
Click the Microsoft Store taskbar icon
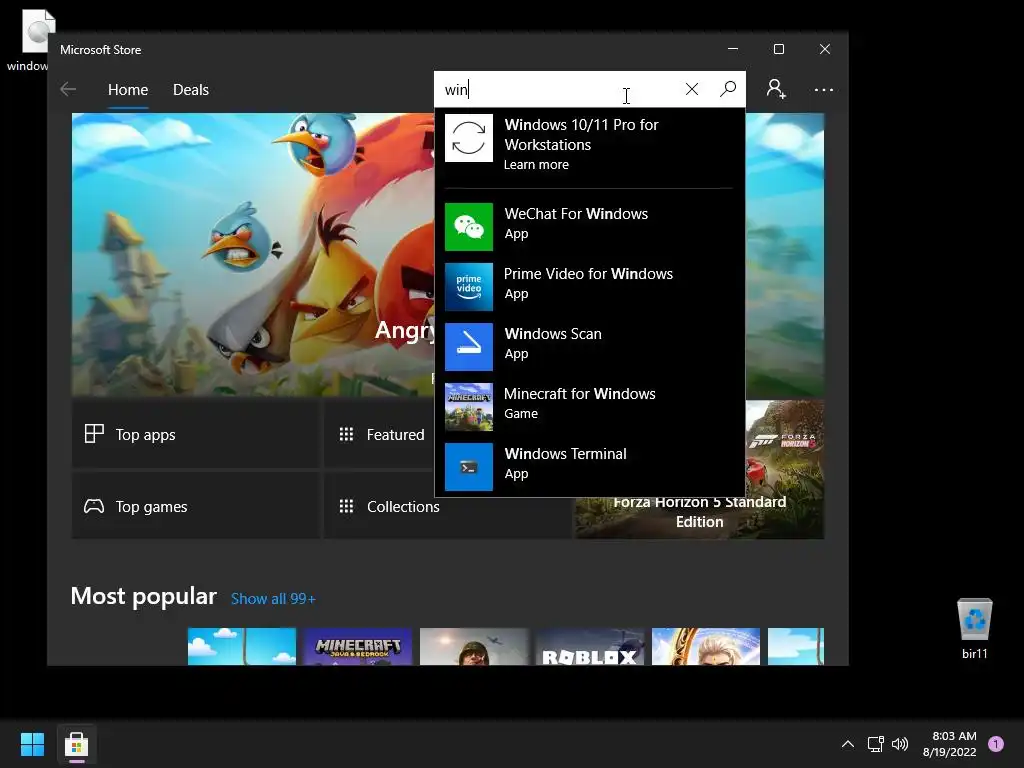coord(76,744)
